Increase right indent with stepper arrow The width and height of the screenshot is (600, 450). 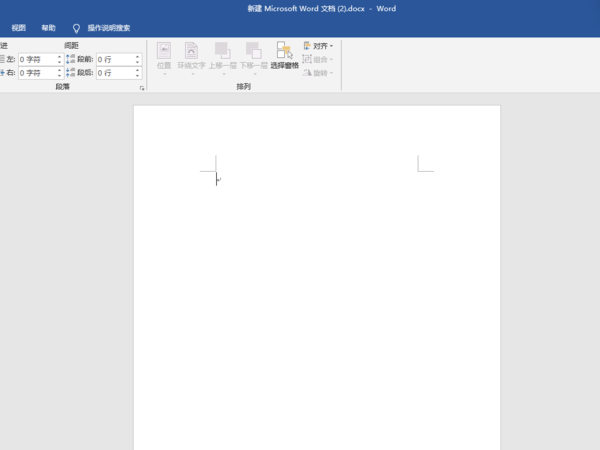tap(59, 70)
